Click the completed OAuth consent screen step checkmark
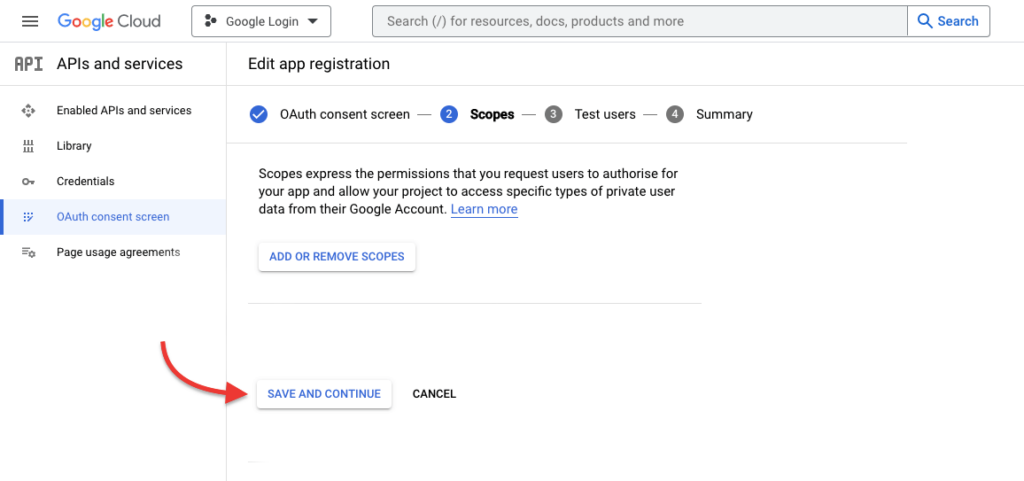This screenshot has height=481, width=1024. (x=258, y=114)
